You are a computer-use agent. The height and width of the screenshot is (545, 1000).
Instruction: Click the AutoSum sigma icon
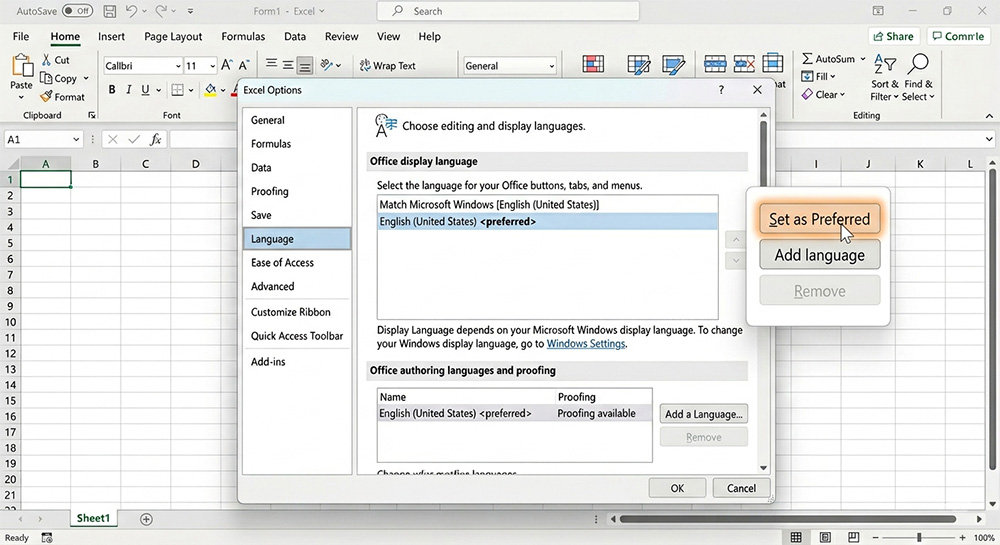807,59
